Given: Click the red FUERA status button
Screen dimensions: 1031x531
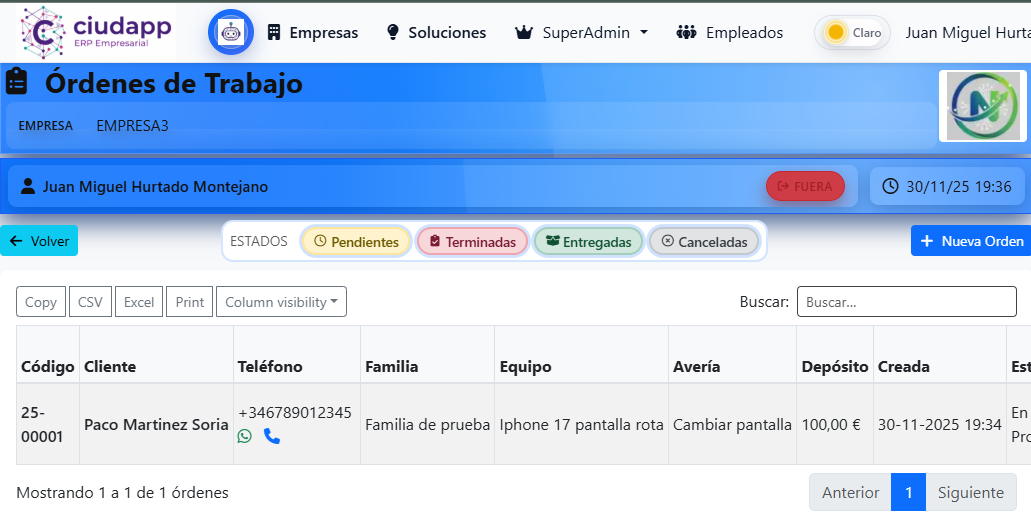Looking at the screenshot, I should (x=805, y=186).
